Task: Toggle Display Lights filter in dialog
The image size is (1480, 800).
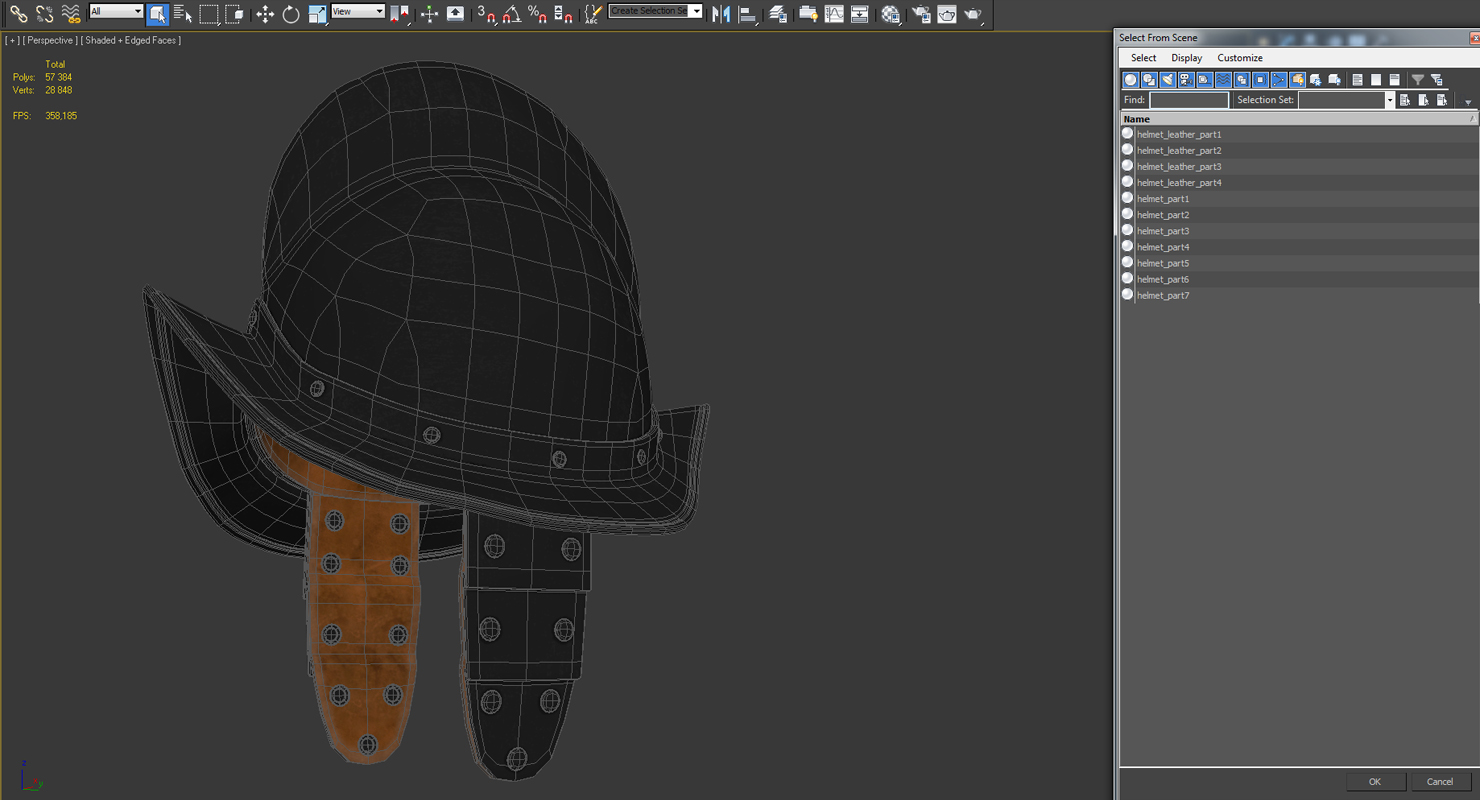Action: [1168, 80]
